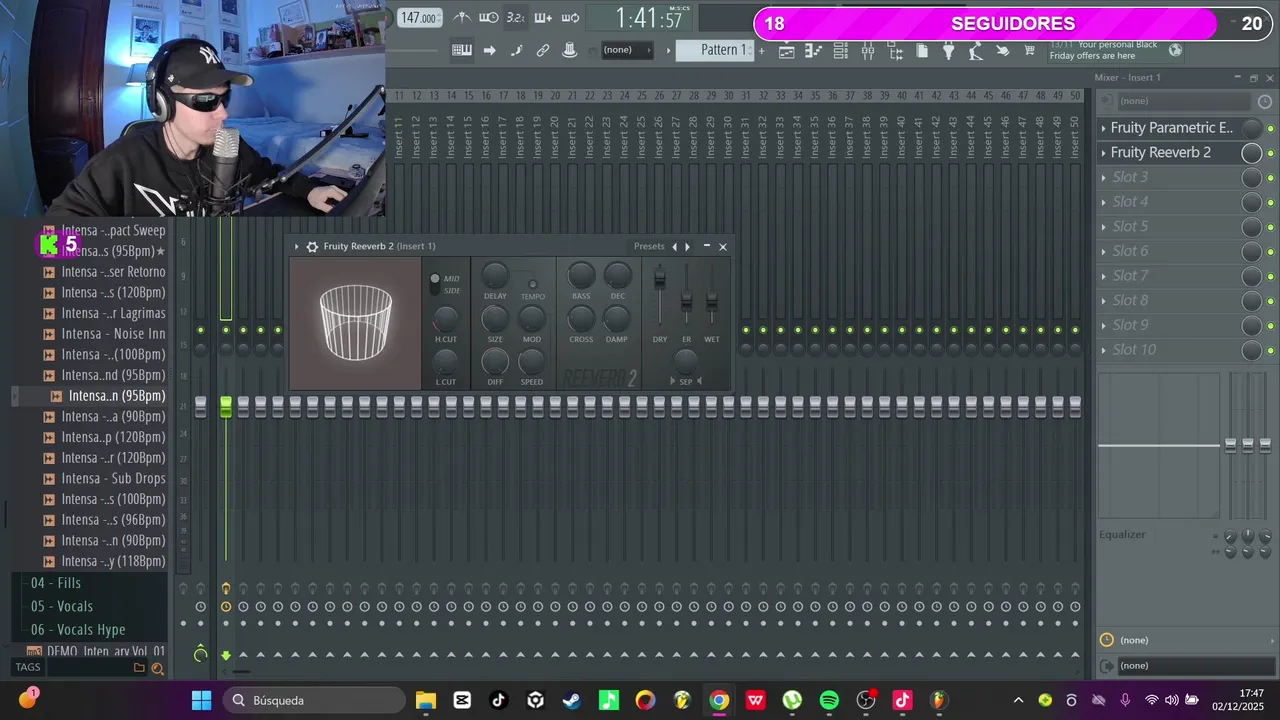This screenshot has height=720, width=1280.
Task: Click Fruity Reeverb 2 slot name
Action: click(x=1161, y=153)
